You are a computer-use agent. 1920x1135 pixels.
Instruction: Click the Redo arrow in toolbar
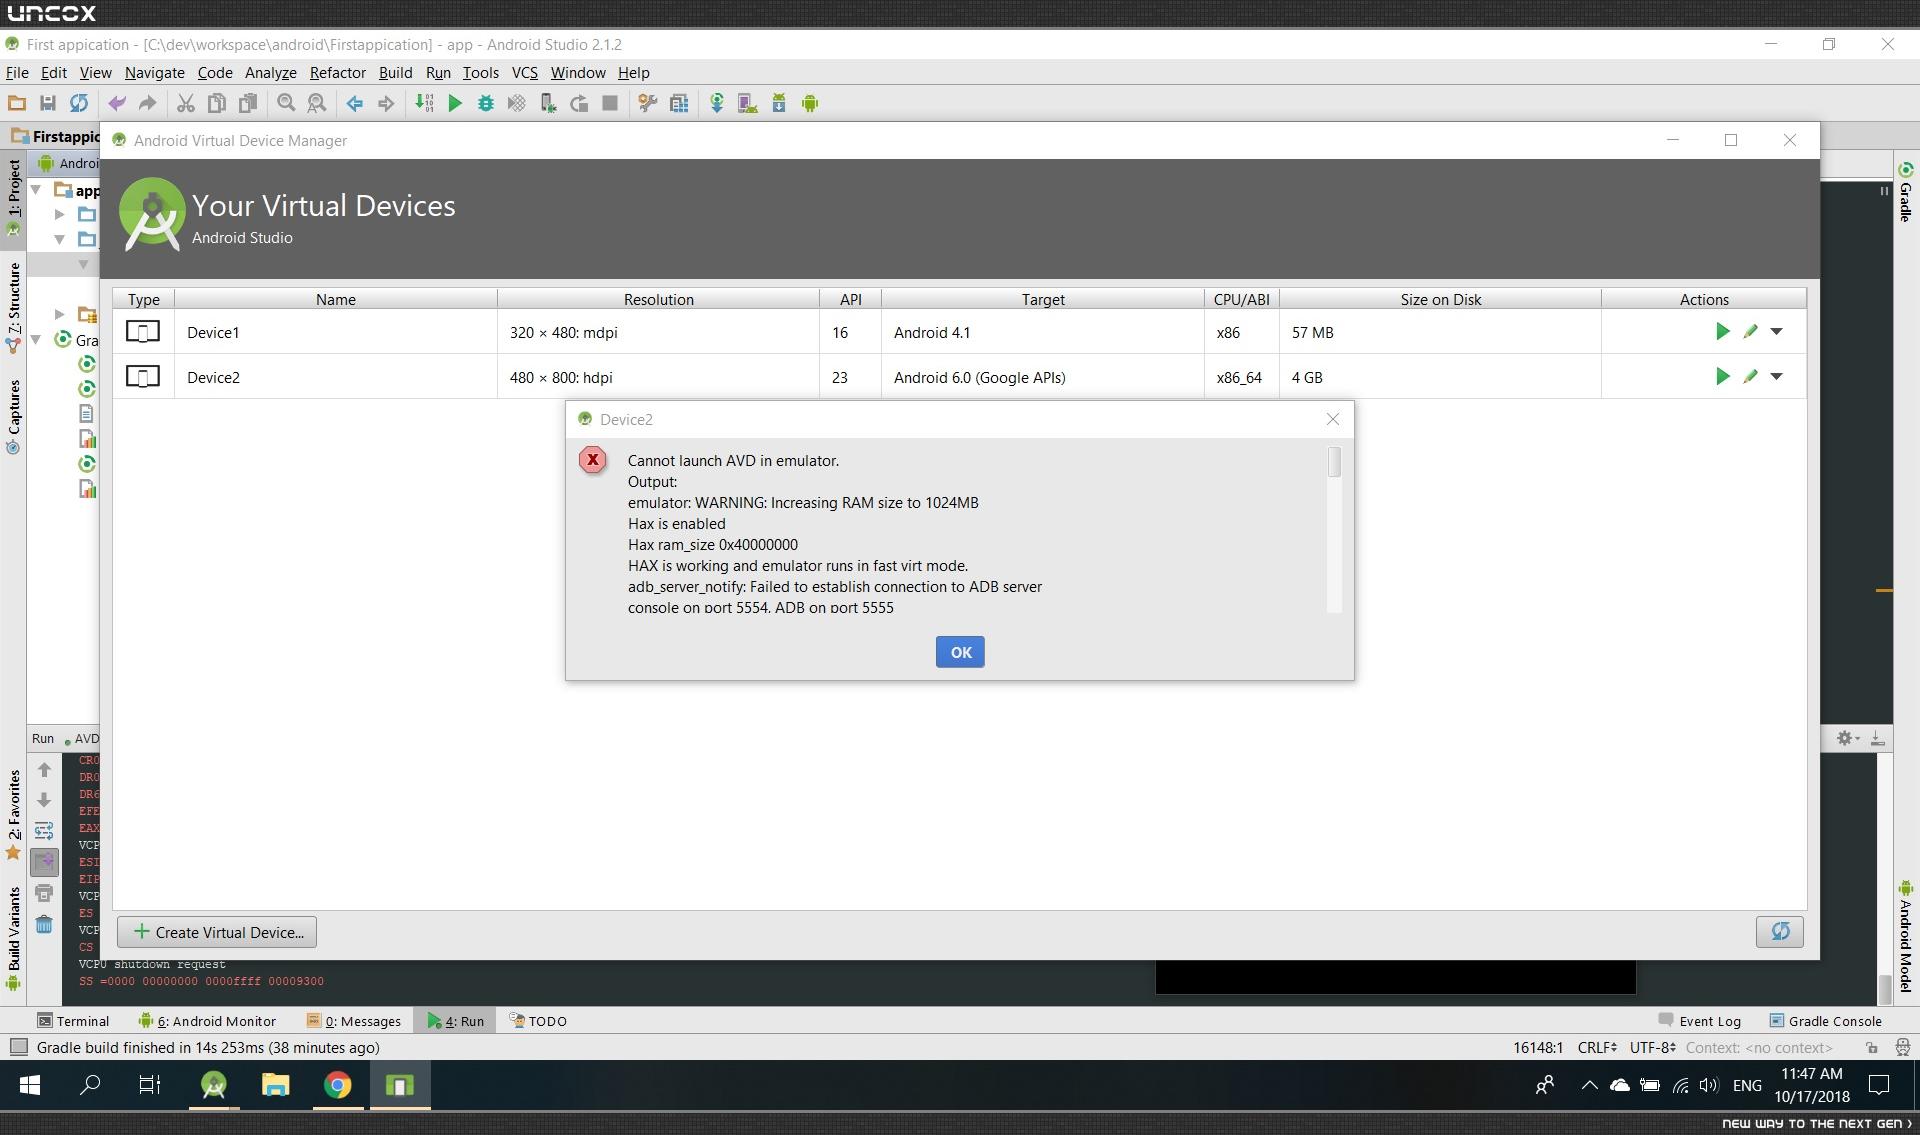147,103
